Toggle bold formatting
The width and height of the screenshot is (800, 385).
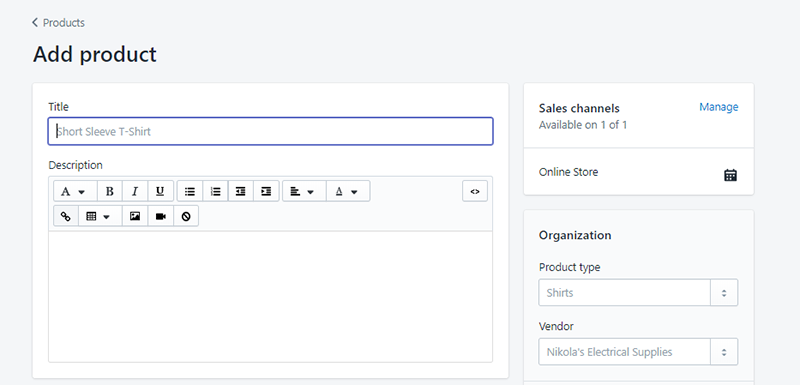110,191
